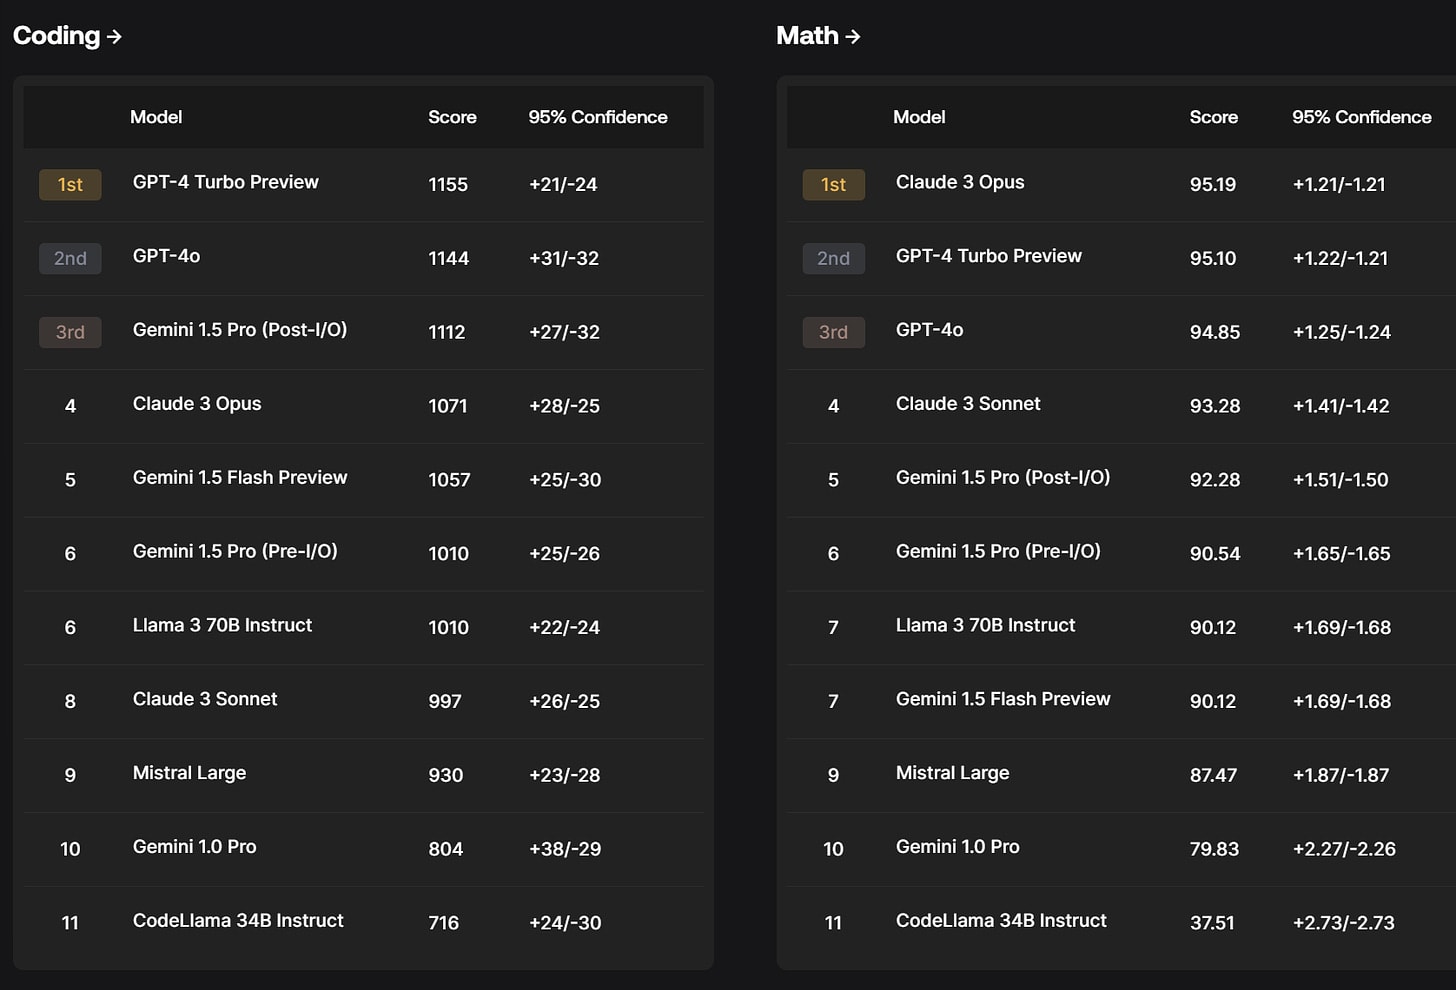Click the math score 95.10

coord(1213,259)
